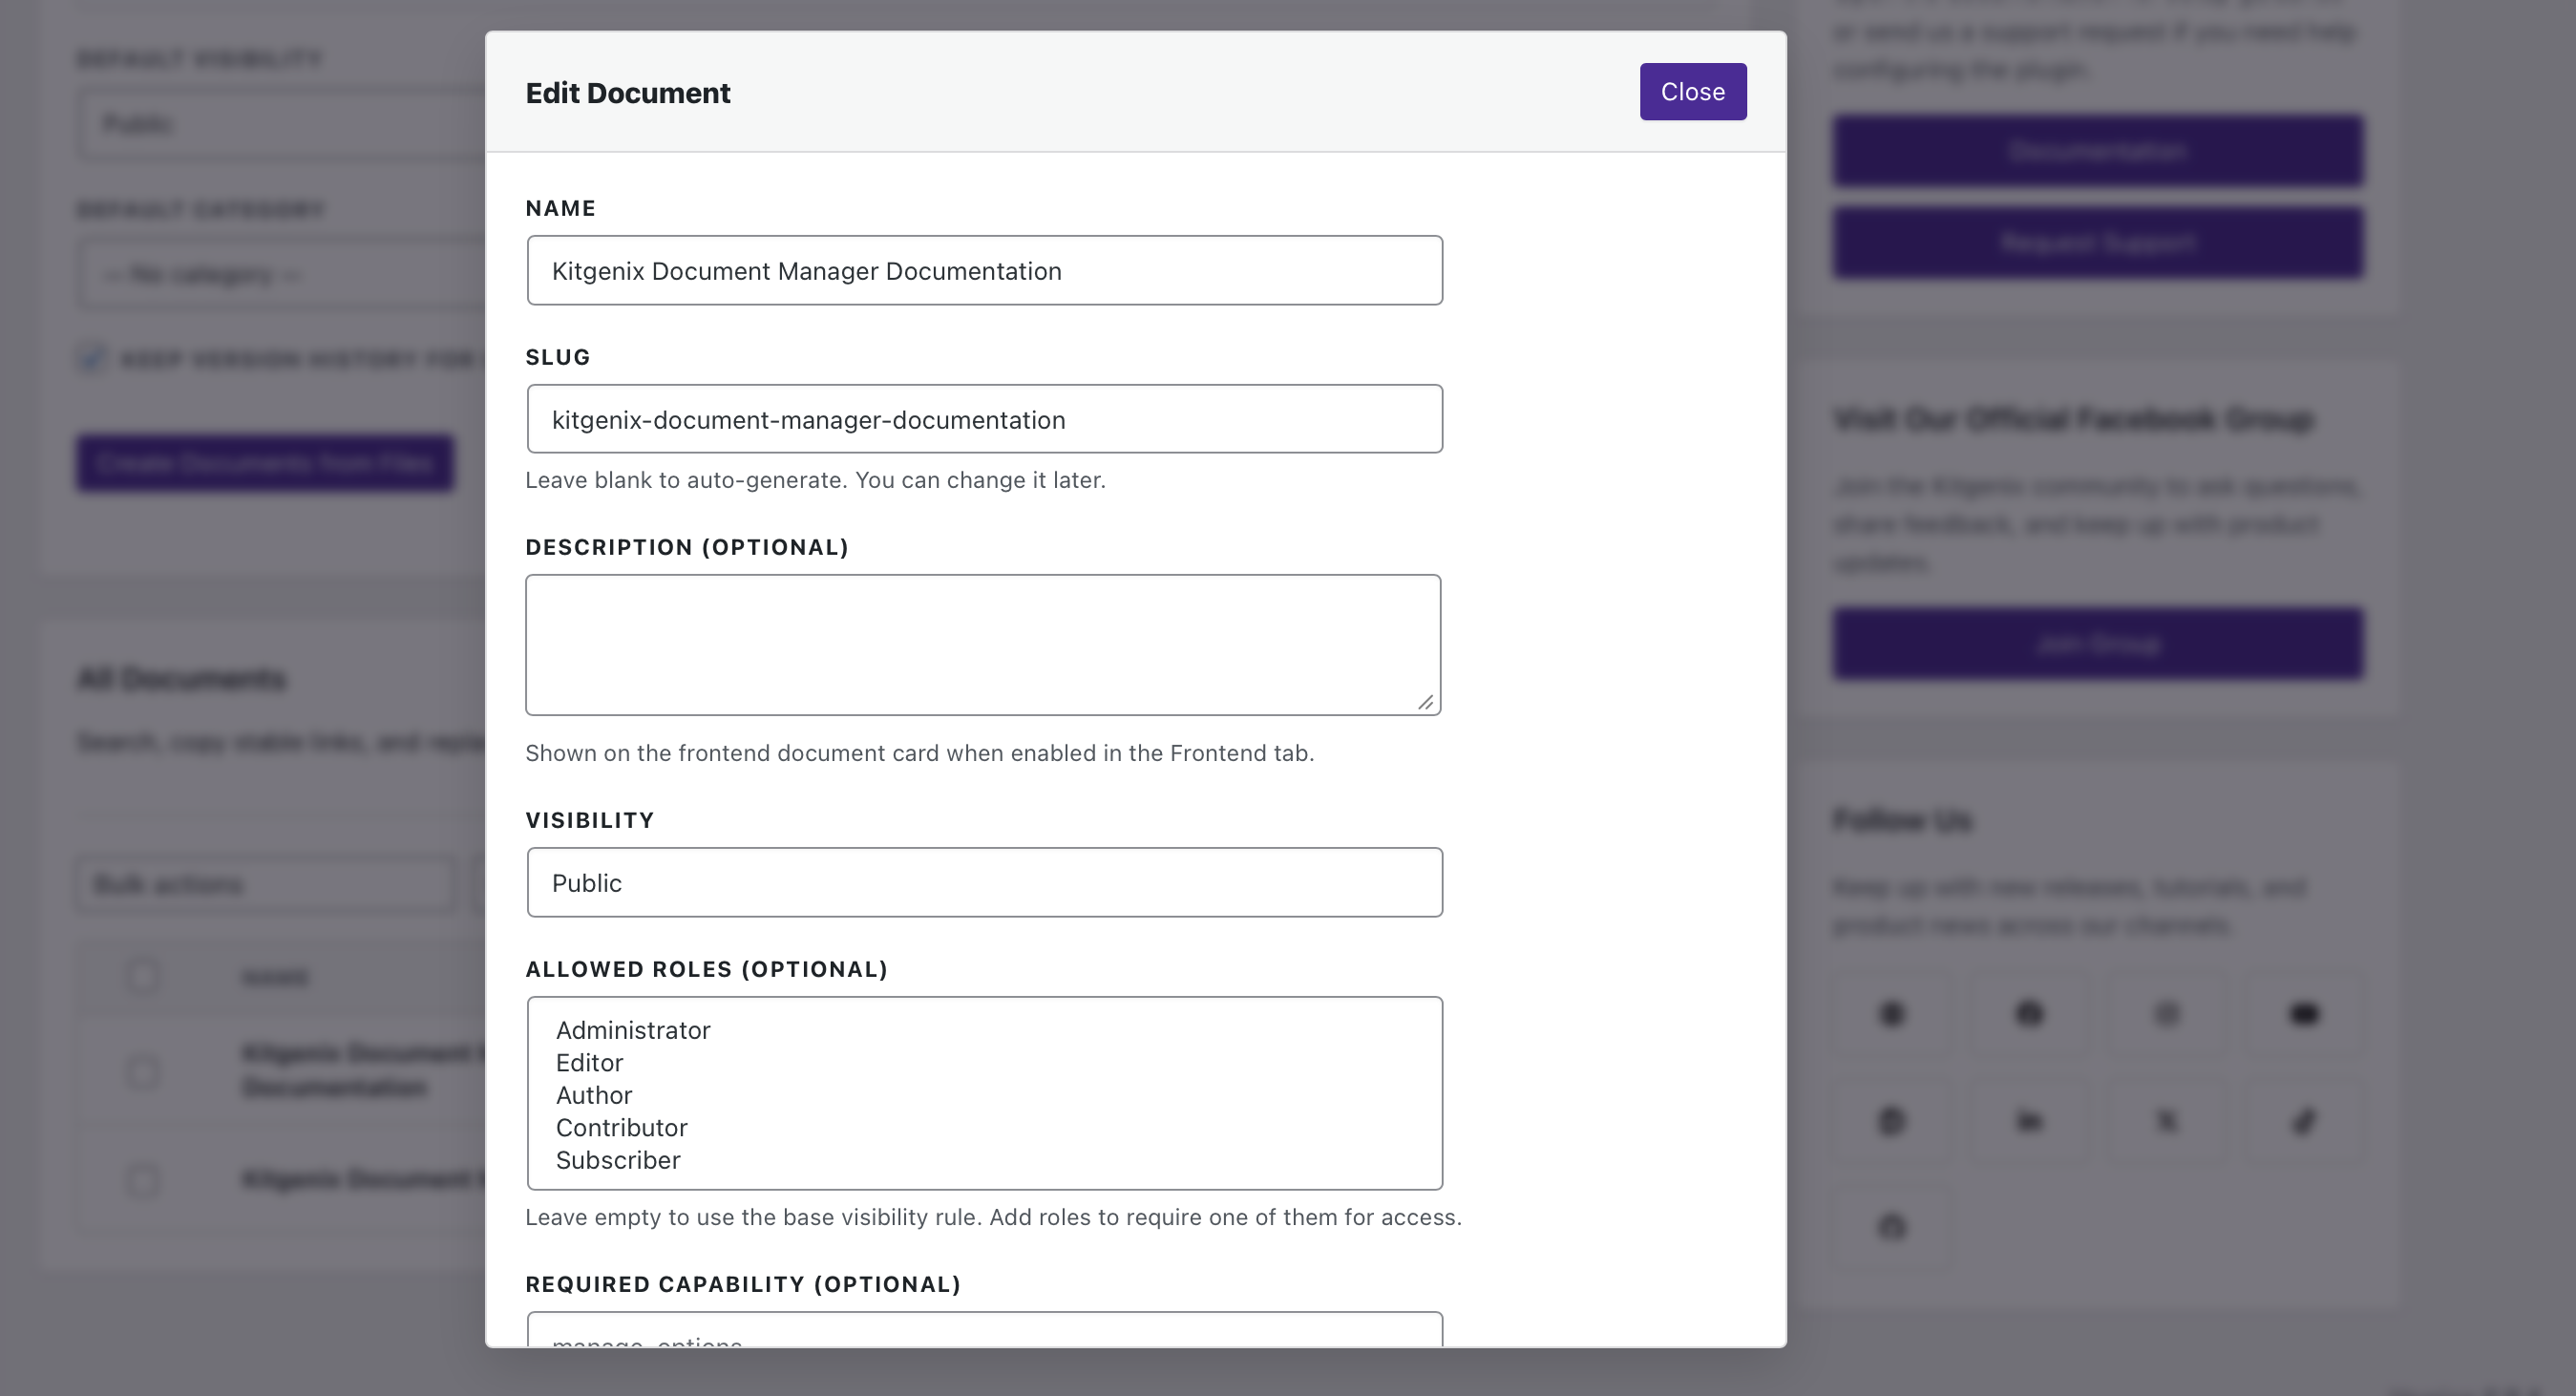Open the Default Category No category dropdown
Image resolution: width=2576 pixels, height=1396 pixels.
(282, 274)
